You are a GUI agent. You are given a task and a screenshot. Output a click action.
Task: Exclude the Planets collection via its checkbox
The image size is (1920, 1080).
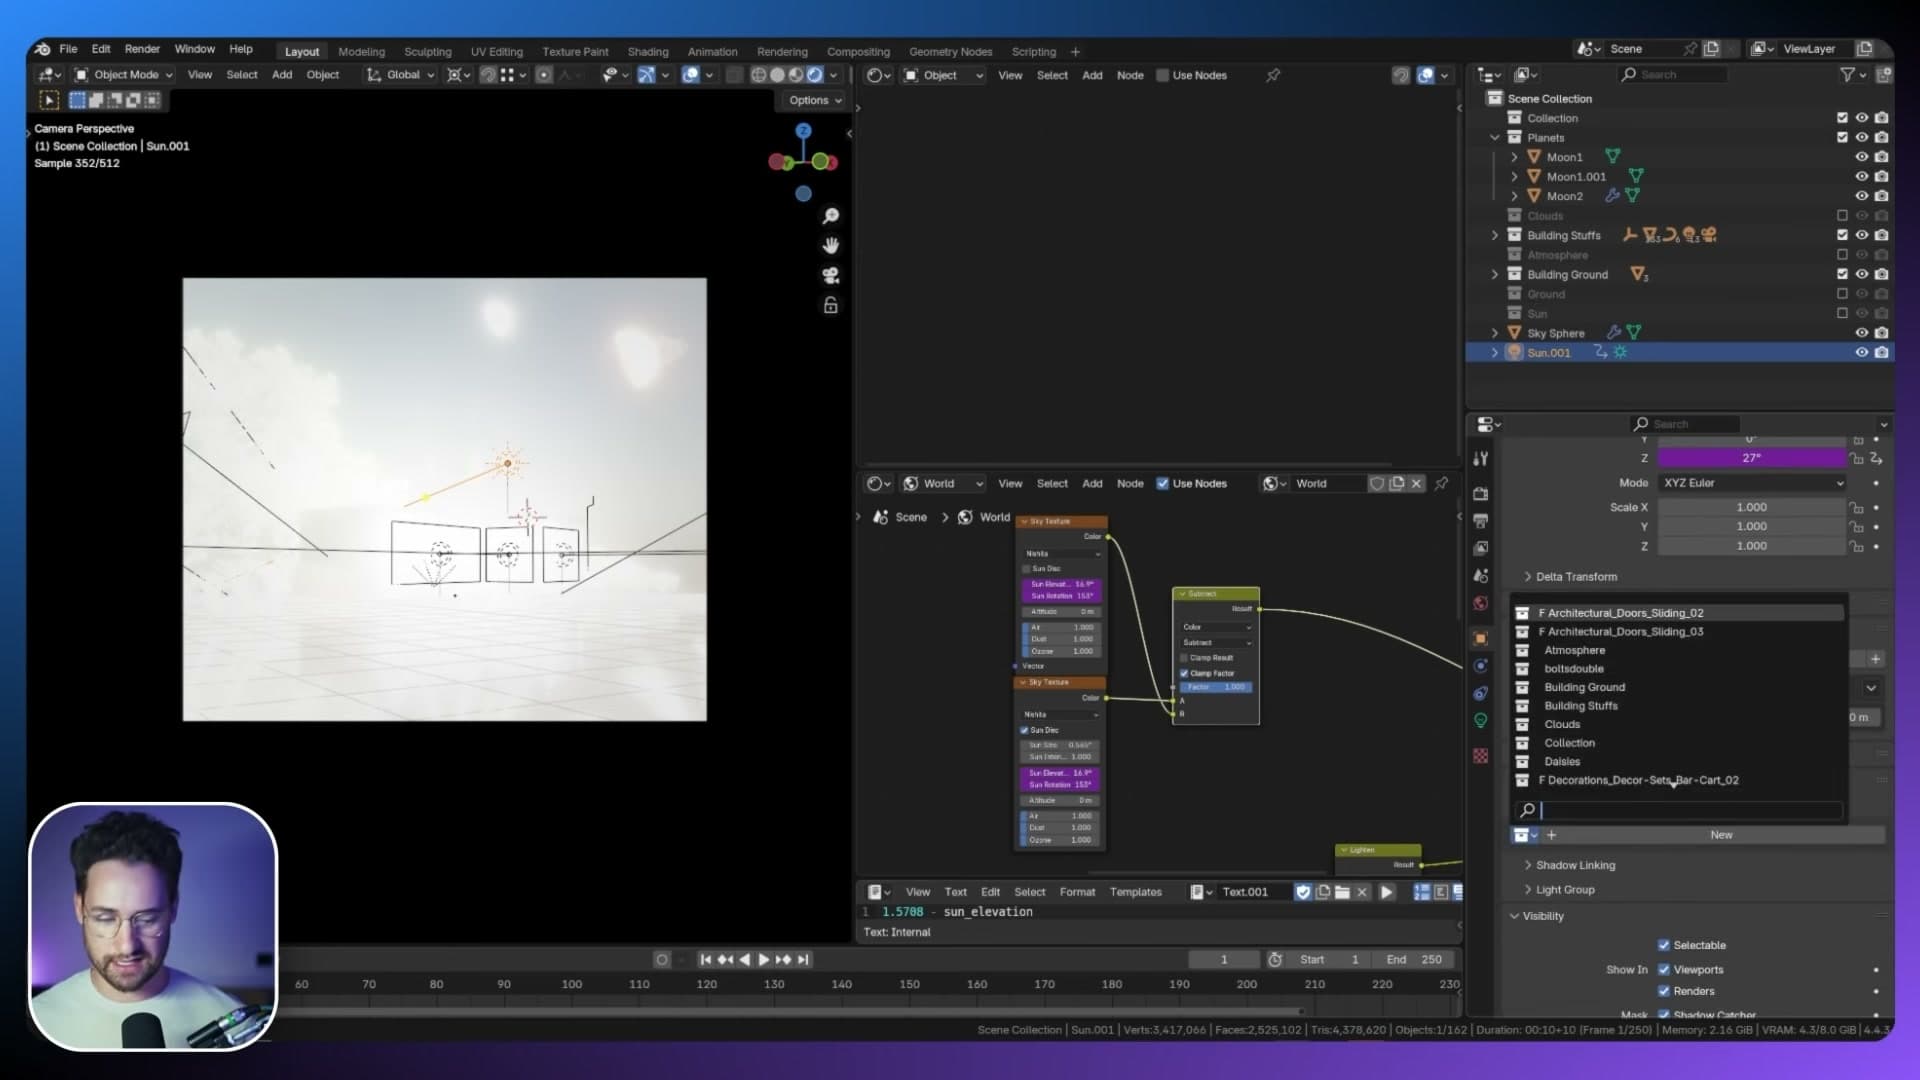(1842, 137)
